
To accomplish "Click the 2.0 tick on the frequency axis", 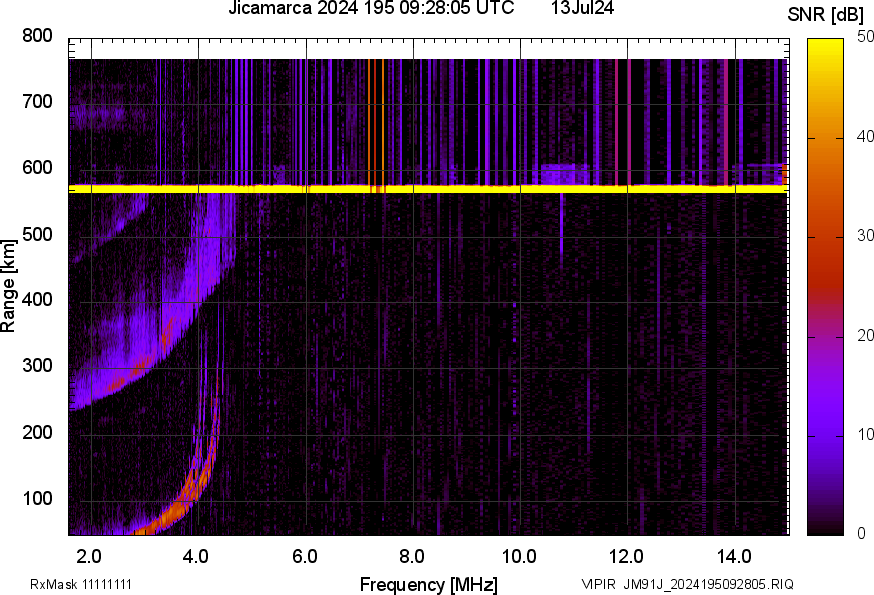I will click(90, 554).
